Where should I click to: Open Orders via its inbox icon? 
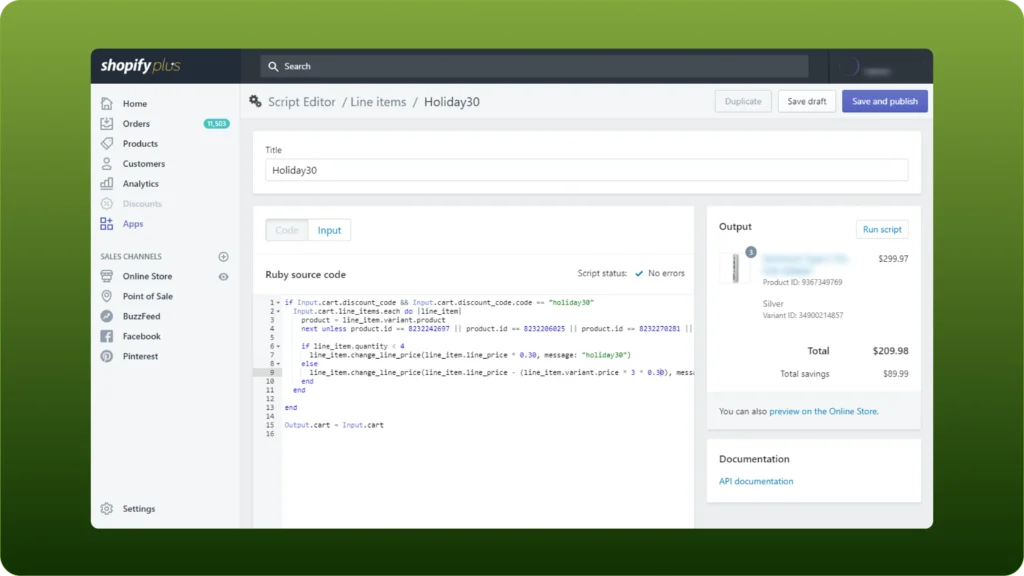tap(107, 124)
